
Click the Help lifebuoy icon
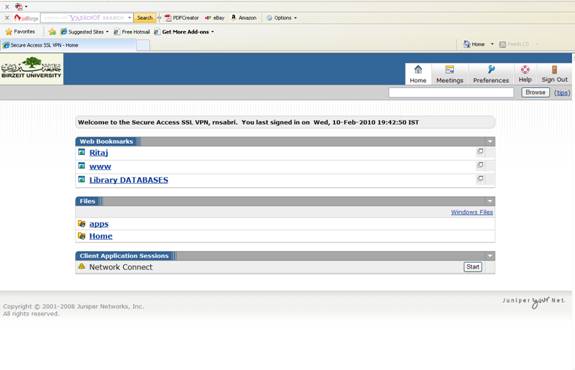coord(525,69)
